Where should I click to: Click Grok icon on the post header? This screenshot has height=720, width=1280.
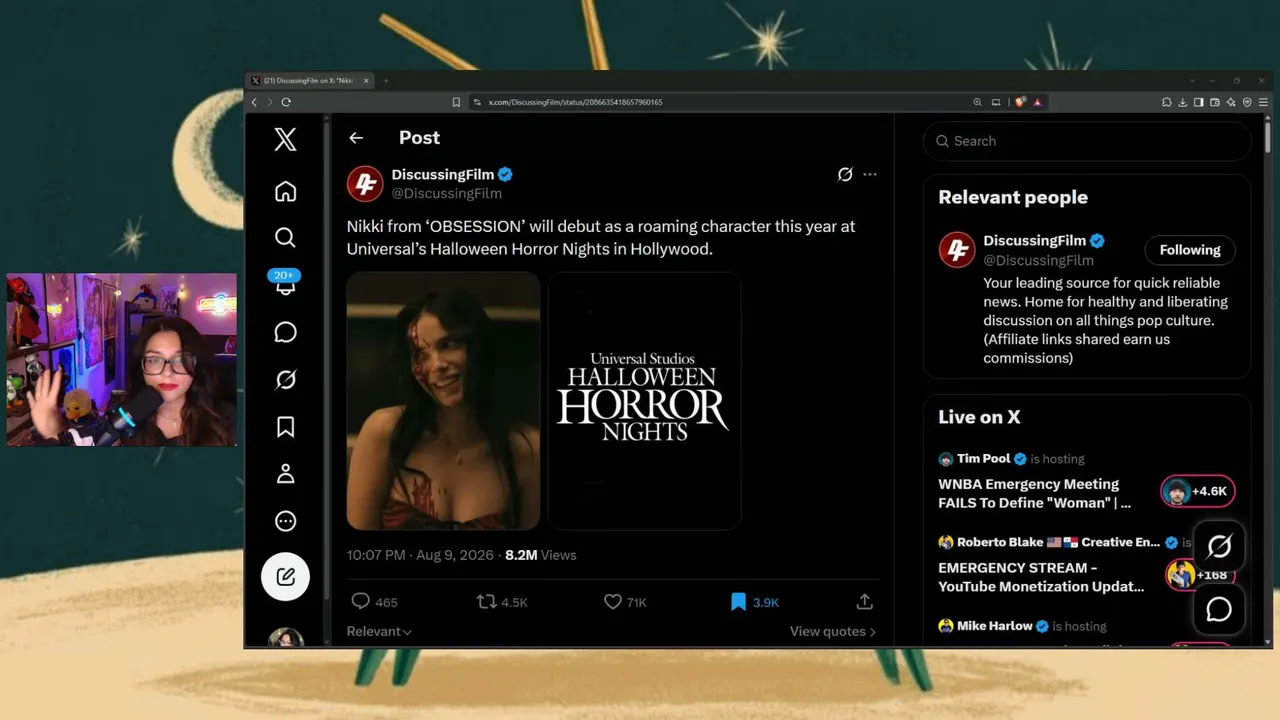[845, 174]
